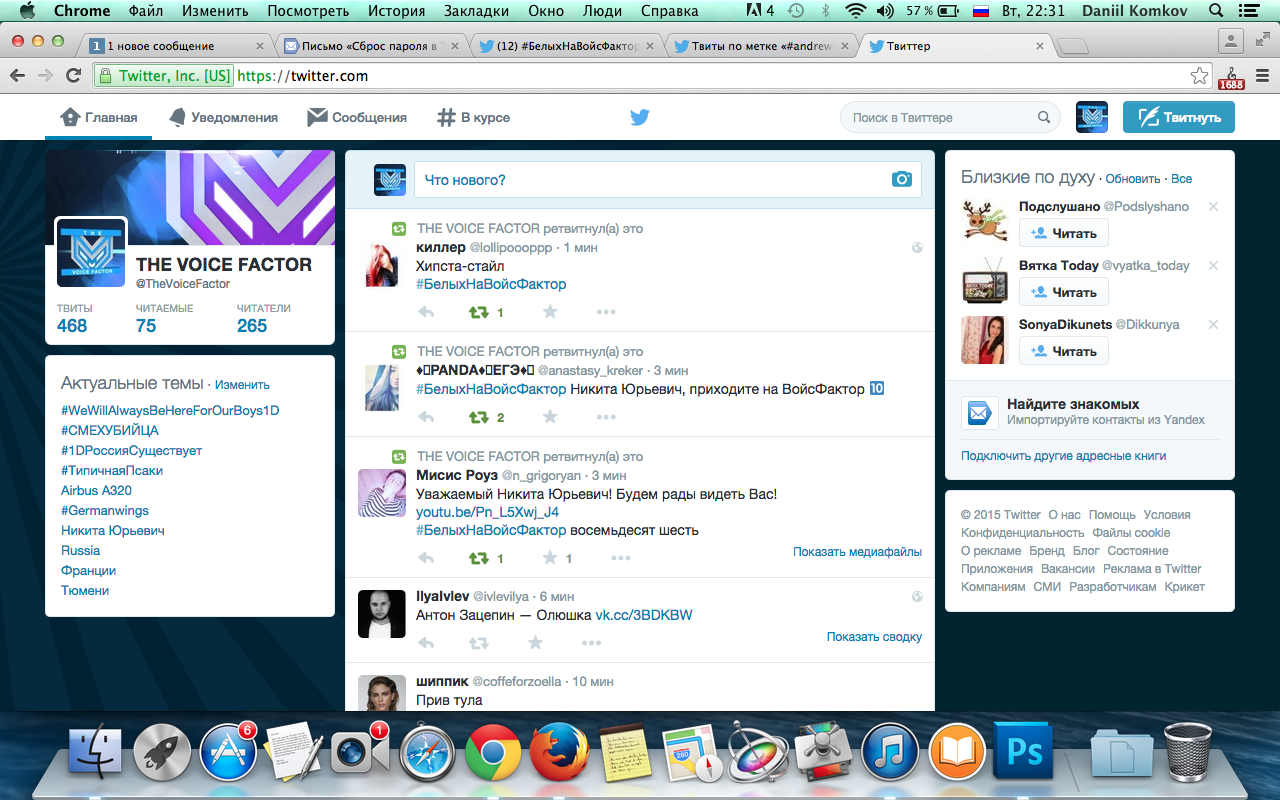Open the volume icon in menu bar
1280x800 pixels.
pyautogui.click(x=885, y=11)
